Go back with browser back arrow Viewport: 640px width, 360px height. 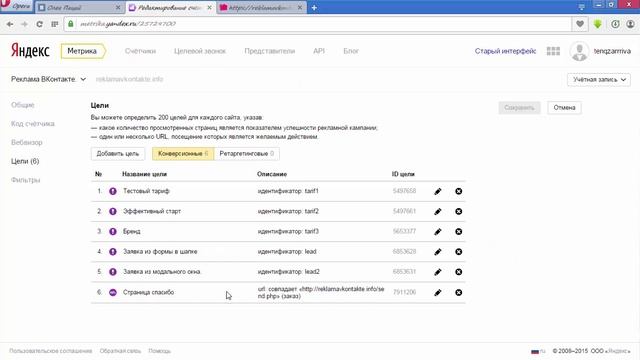(10, 24)
